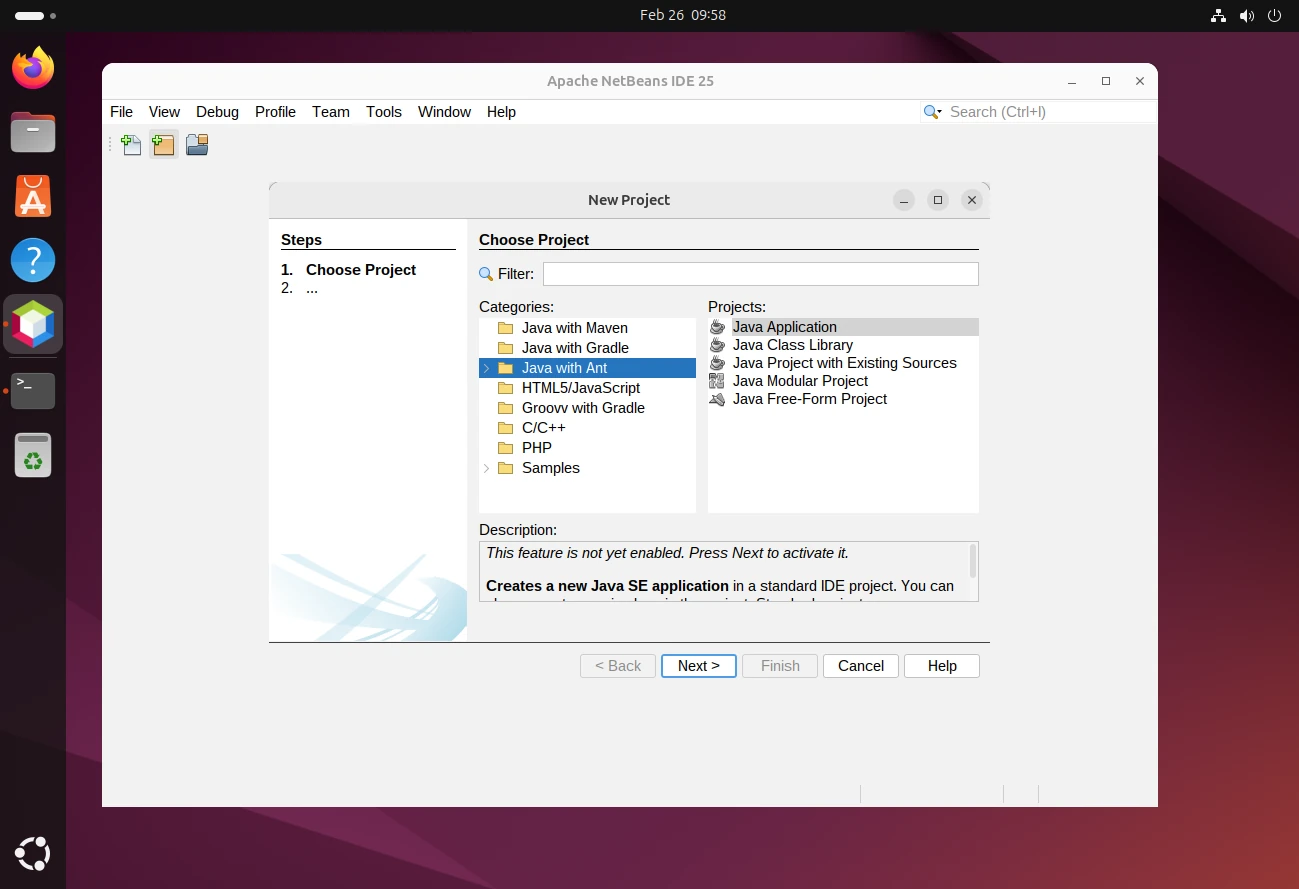This screenshot has height=889, width=1299.
Task: Launch Firefox from the dock
Action: click(x=33, y=68)
